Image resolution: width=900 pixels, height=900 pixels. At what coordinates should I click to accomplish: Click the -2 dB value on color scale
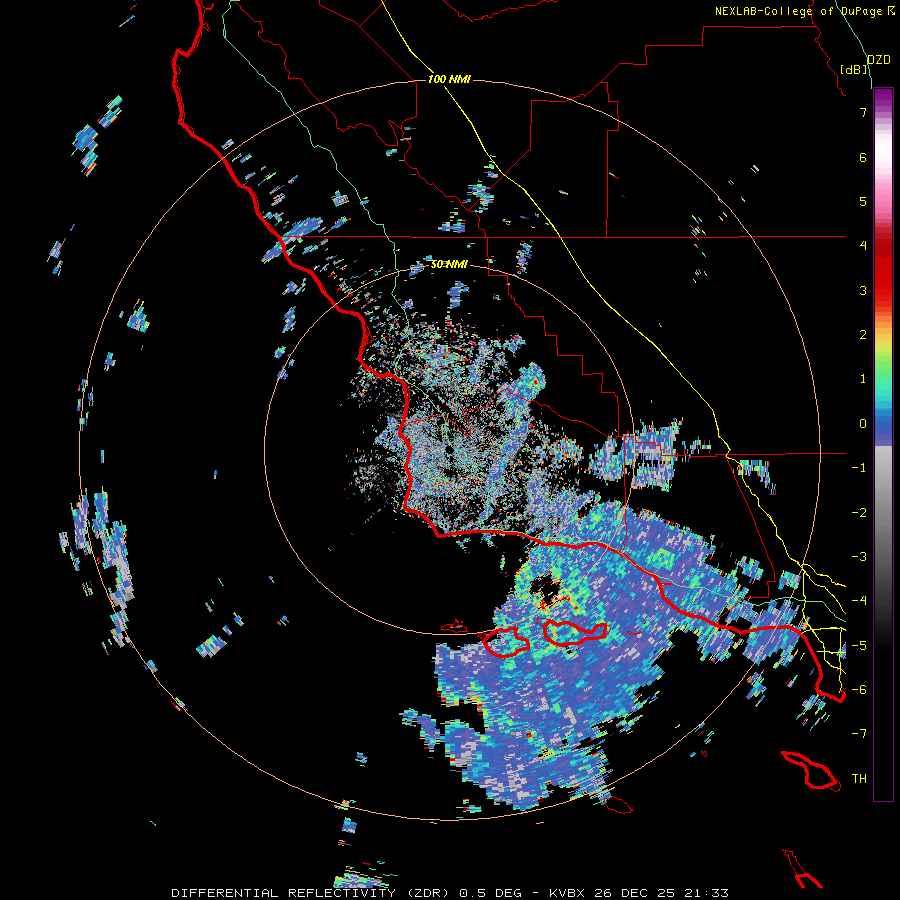tap(859, 513)
